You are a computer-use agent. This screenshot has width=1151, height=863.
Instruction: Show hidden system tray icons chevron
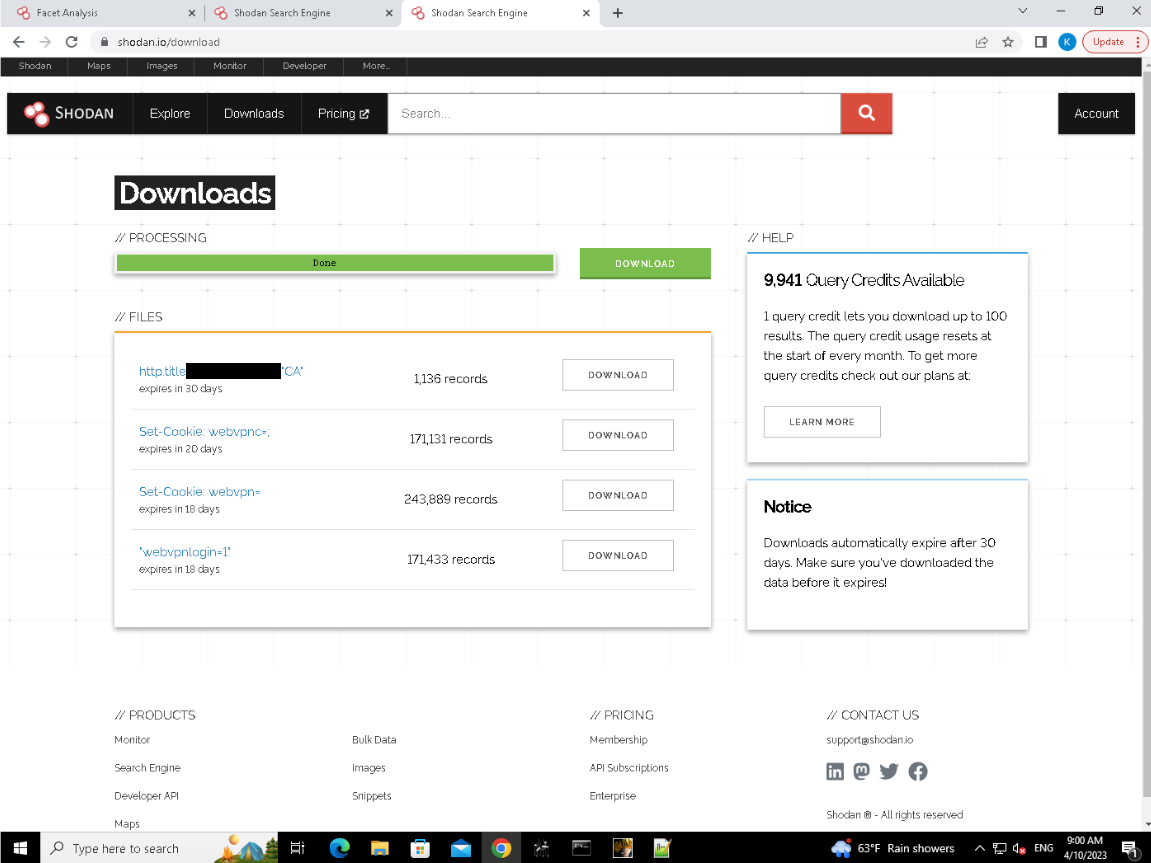pos(979,848)
